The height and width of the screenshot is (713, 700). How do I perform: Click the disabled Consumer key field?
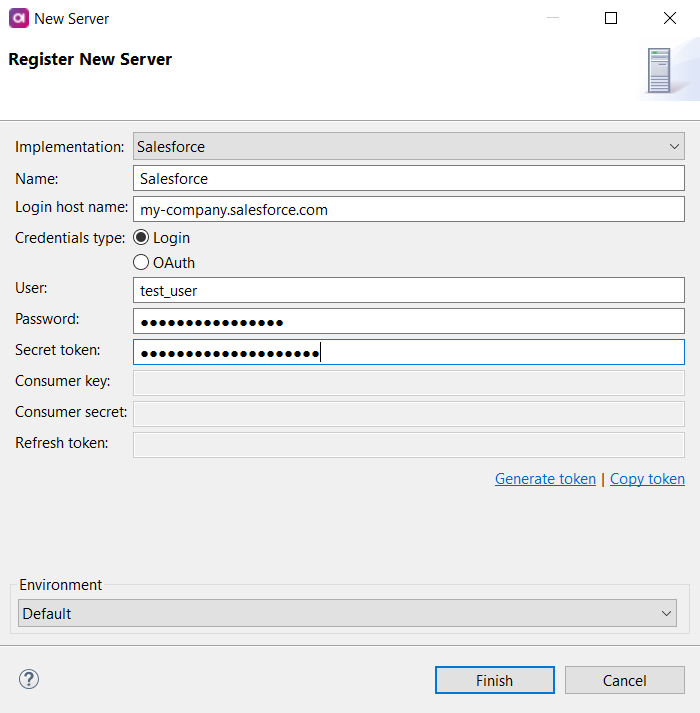408,383
